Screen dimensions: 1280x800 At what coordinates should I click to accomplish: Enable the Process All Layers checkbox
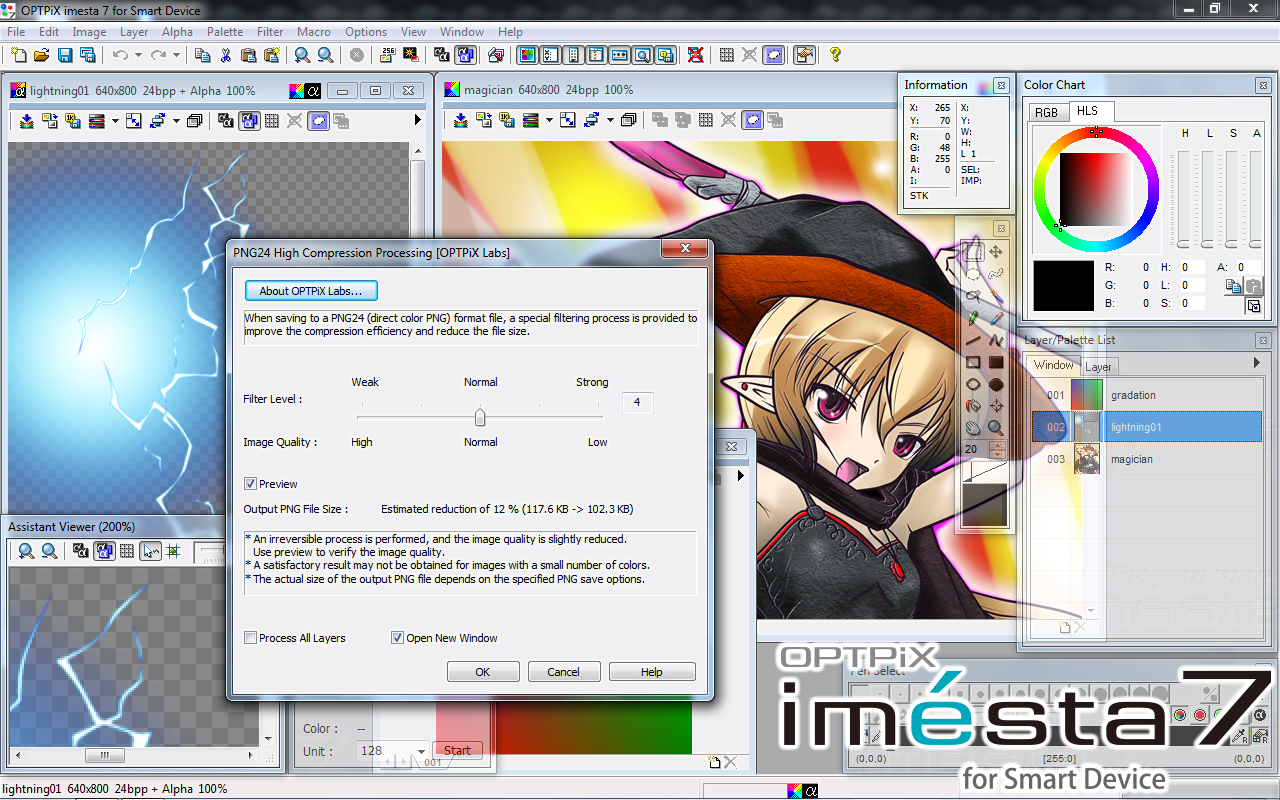[251, 638]
